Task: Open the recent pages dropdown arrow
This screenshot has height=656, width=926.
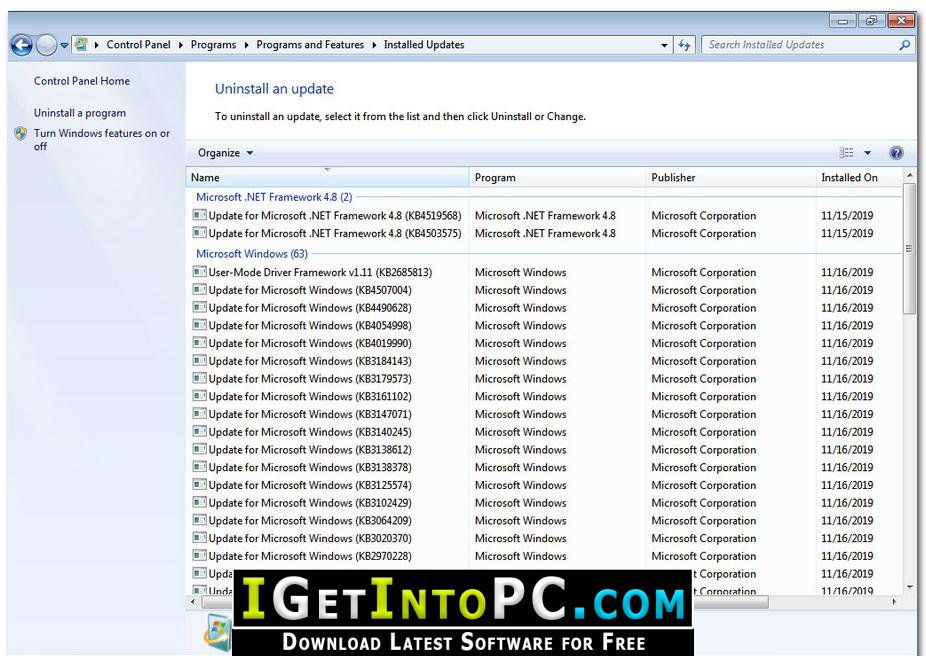Action: coord(64,45)
